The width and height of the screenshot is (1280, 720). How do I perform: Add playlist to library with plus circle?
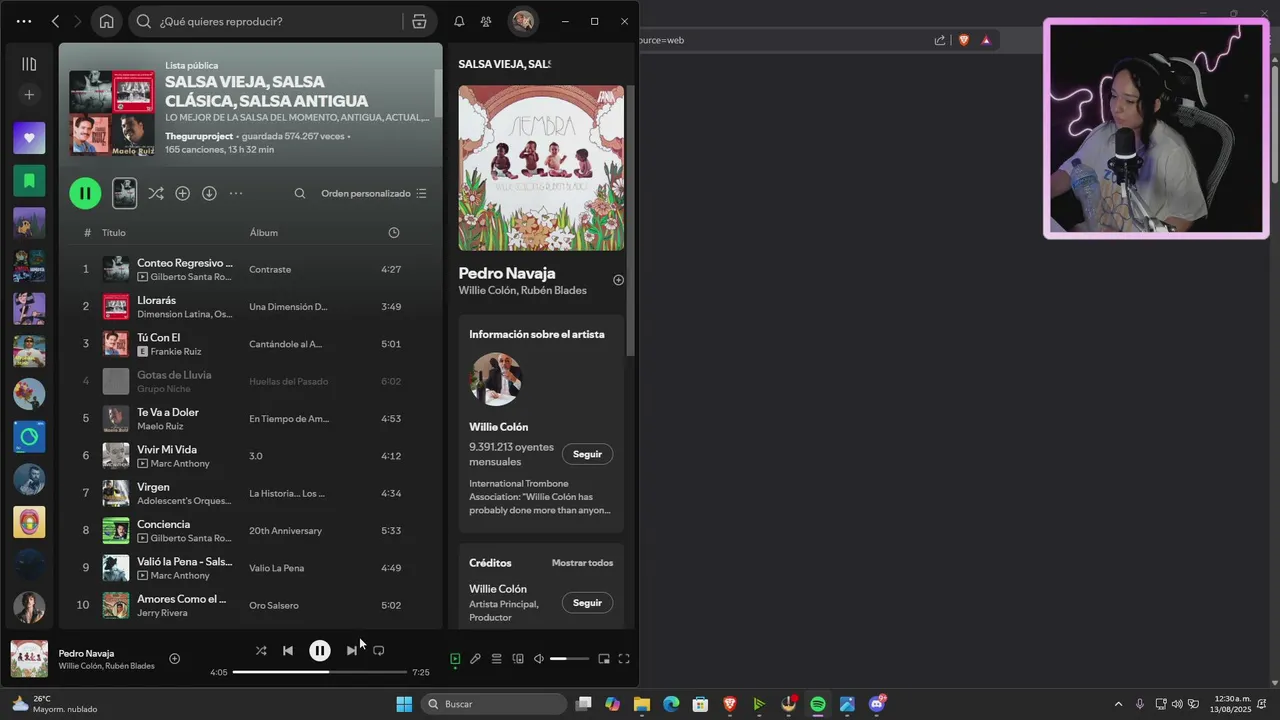click(182, 193)
